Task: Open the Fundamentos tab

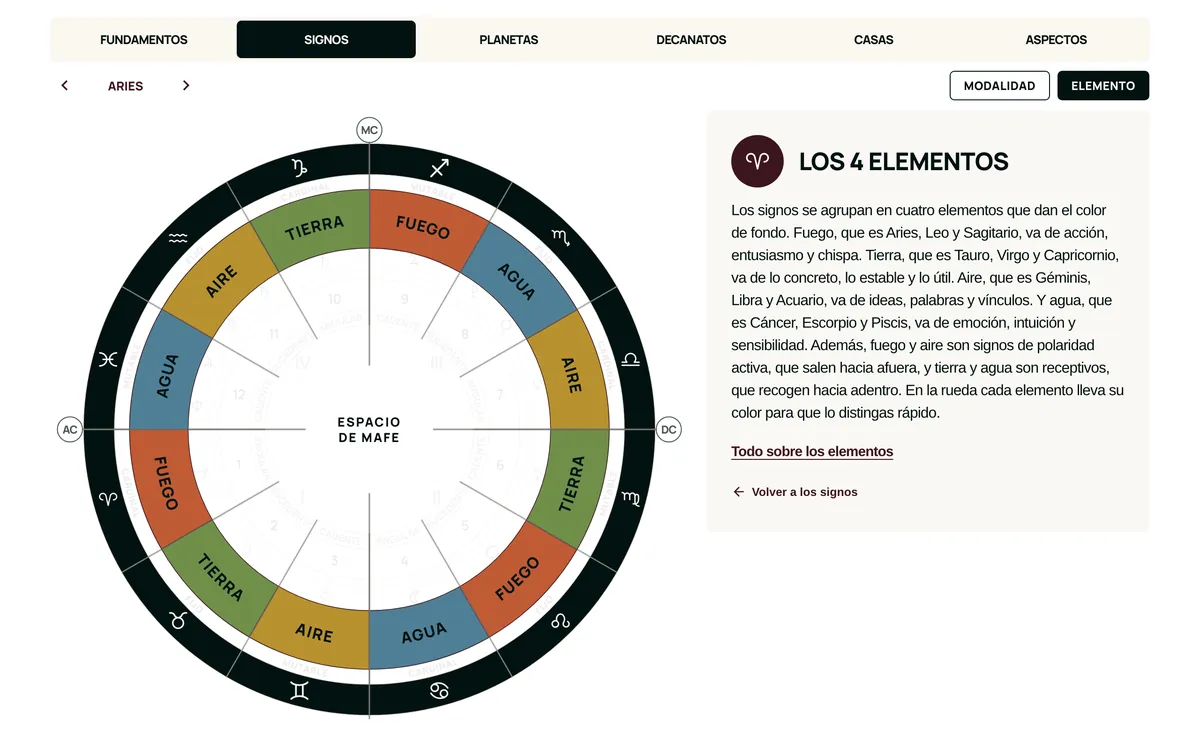Action: tap(144, 40)
